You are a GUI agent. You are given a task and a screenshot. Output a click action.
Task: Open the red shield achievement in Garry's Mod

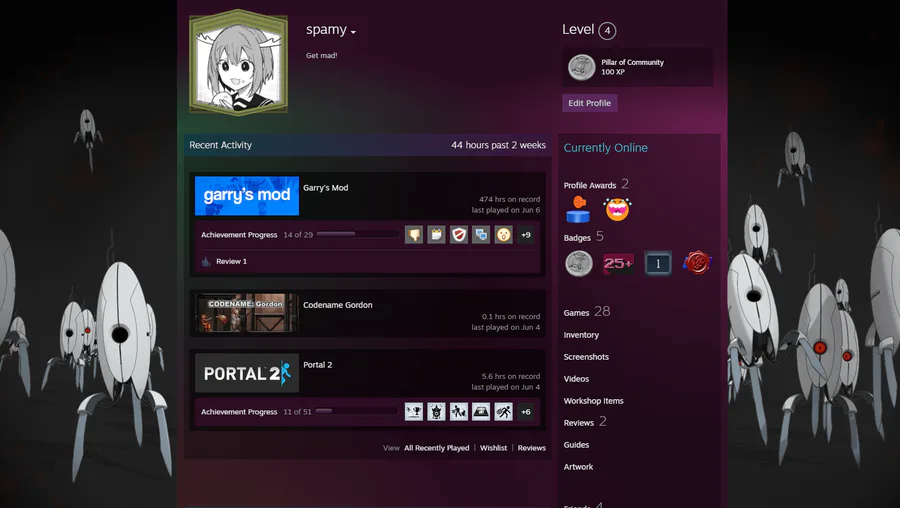point(459,235)
